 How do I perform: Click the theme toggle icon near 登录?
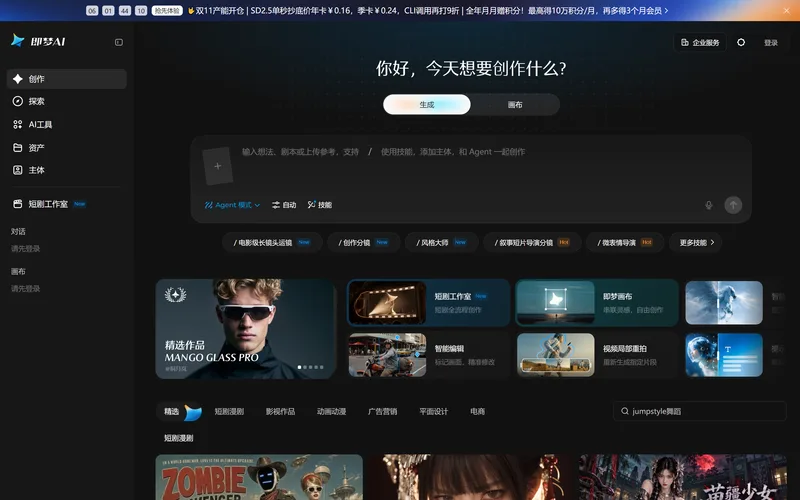tap(741, 42)
